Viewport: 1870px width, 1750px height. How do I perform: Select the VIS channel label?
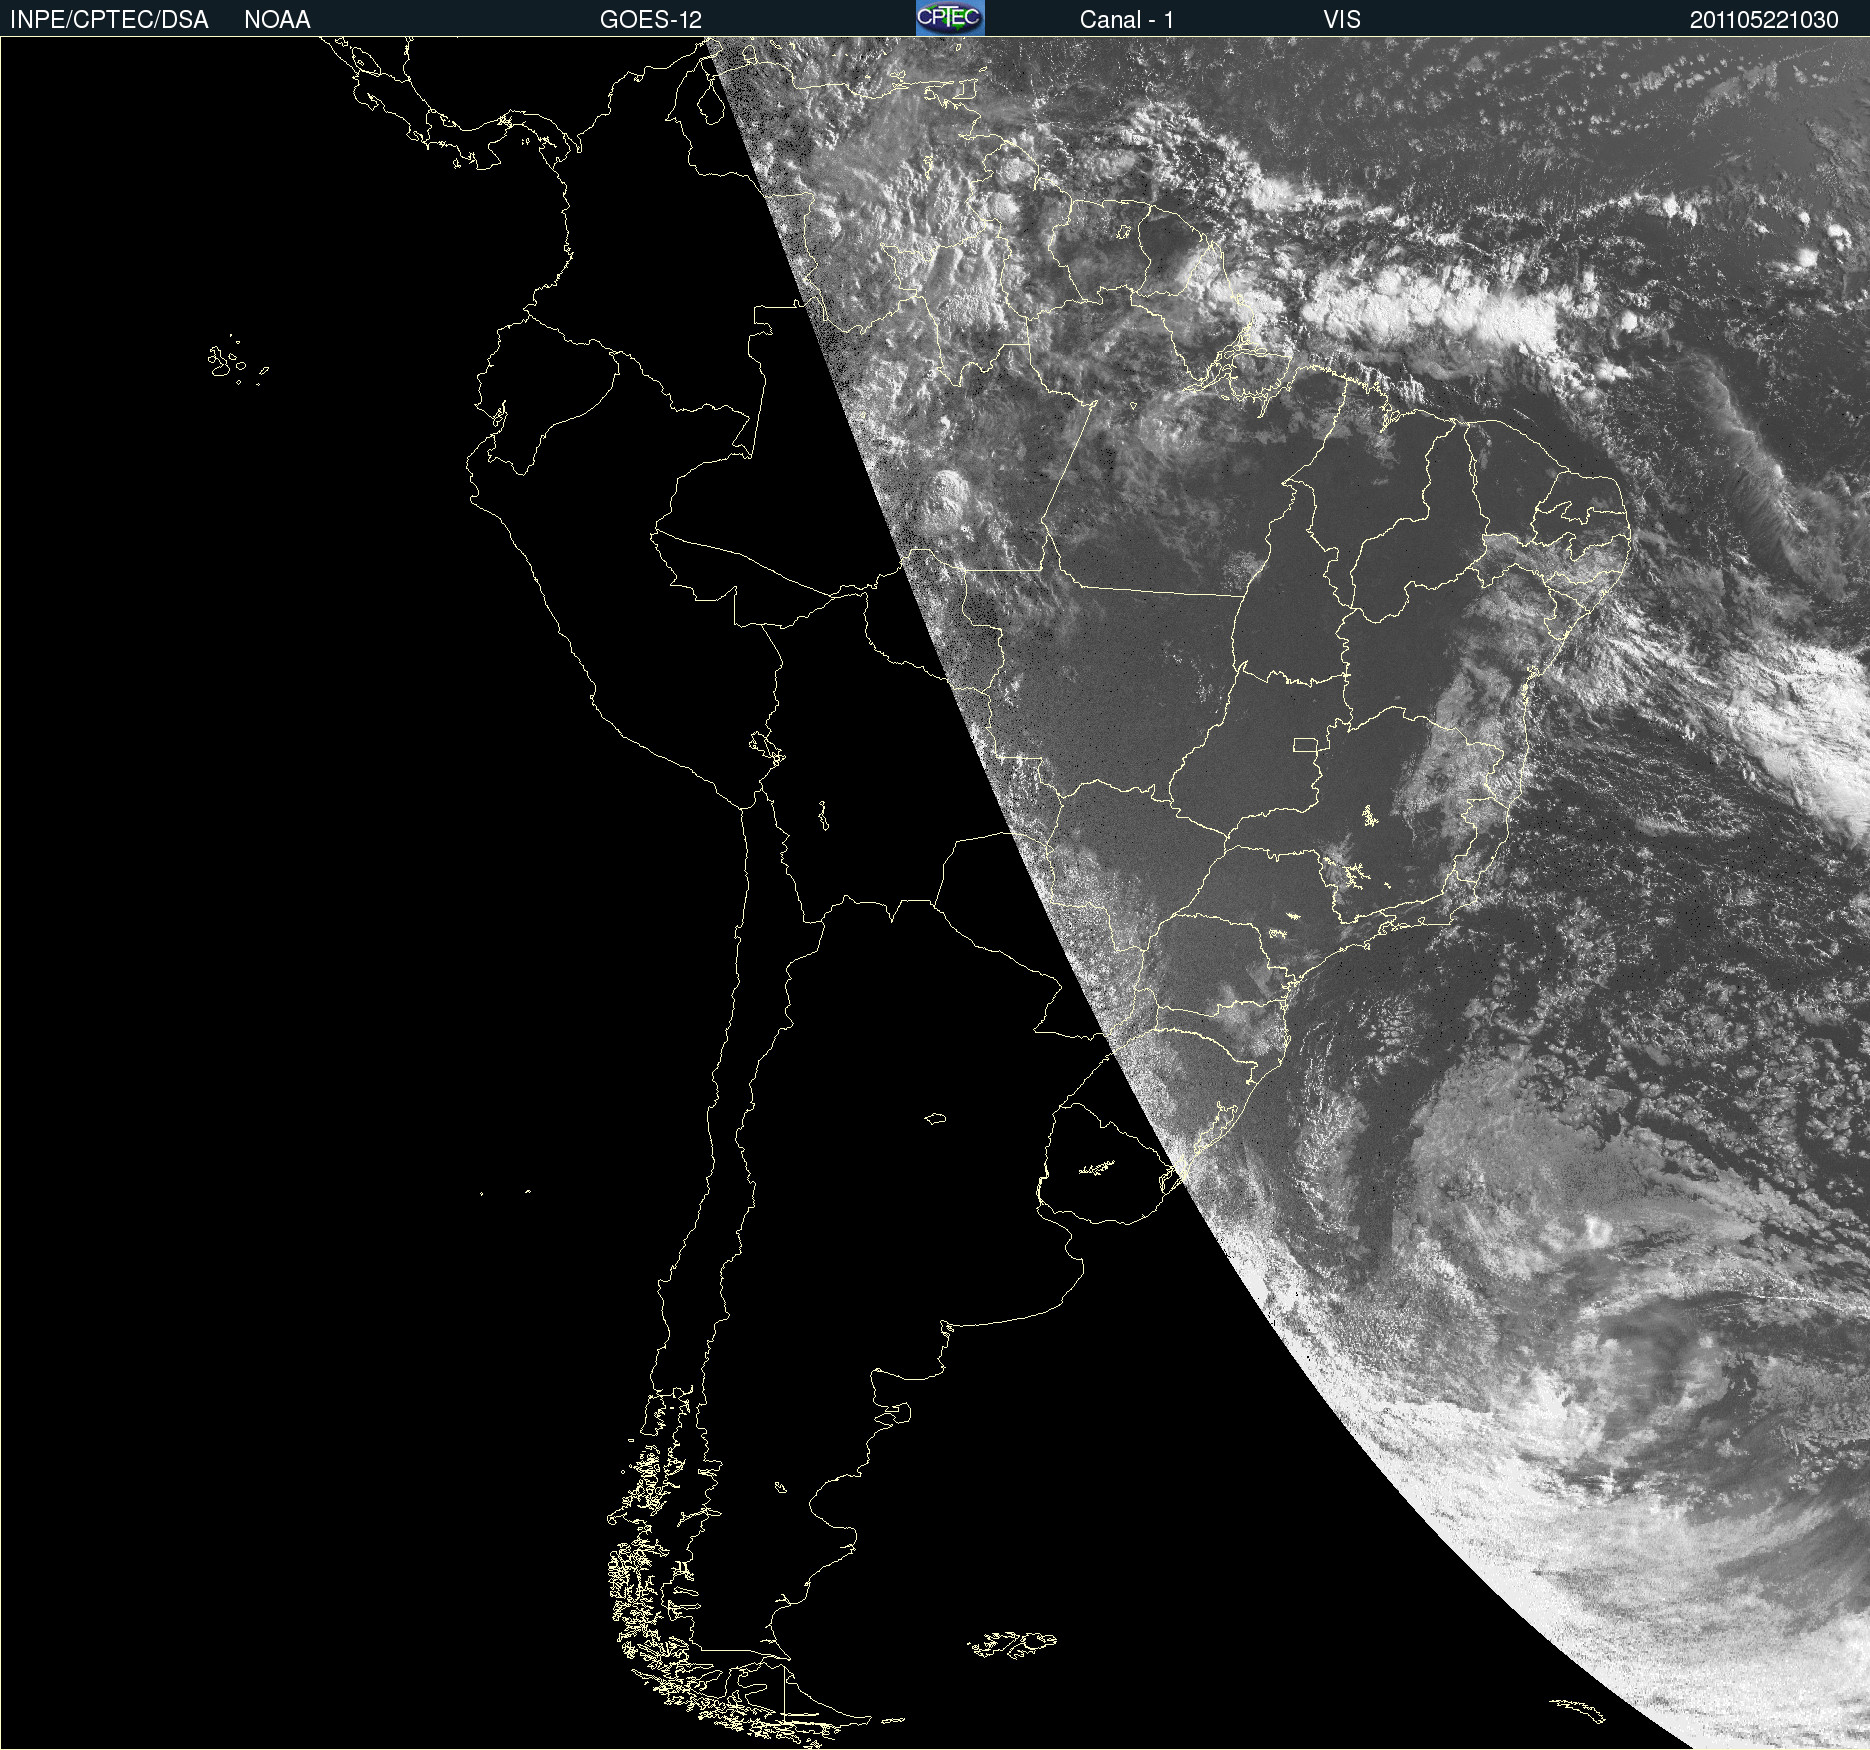[x=1342, y=20]
